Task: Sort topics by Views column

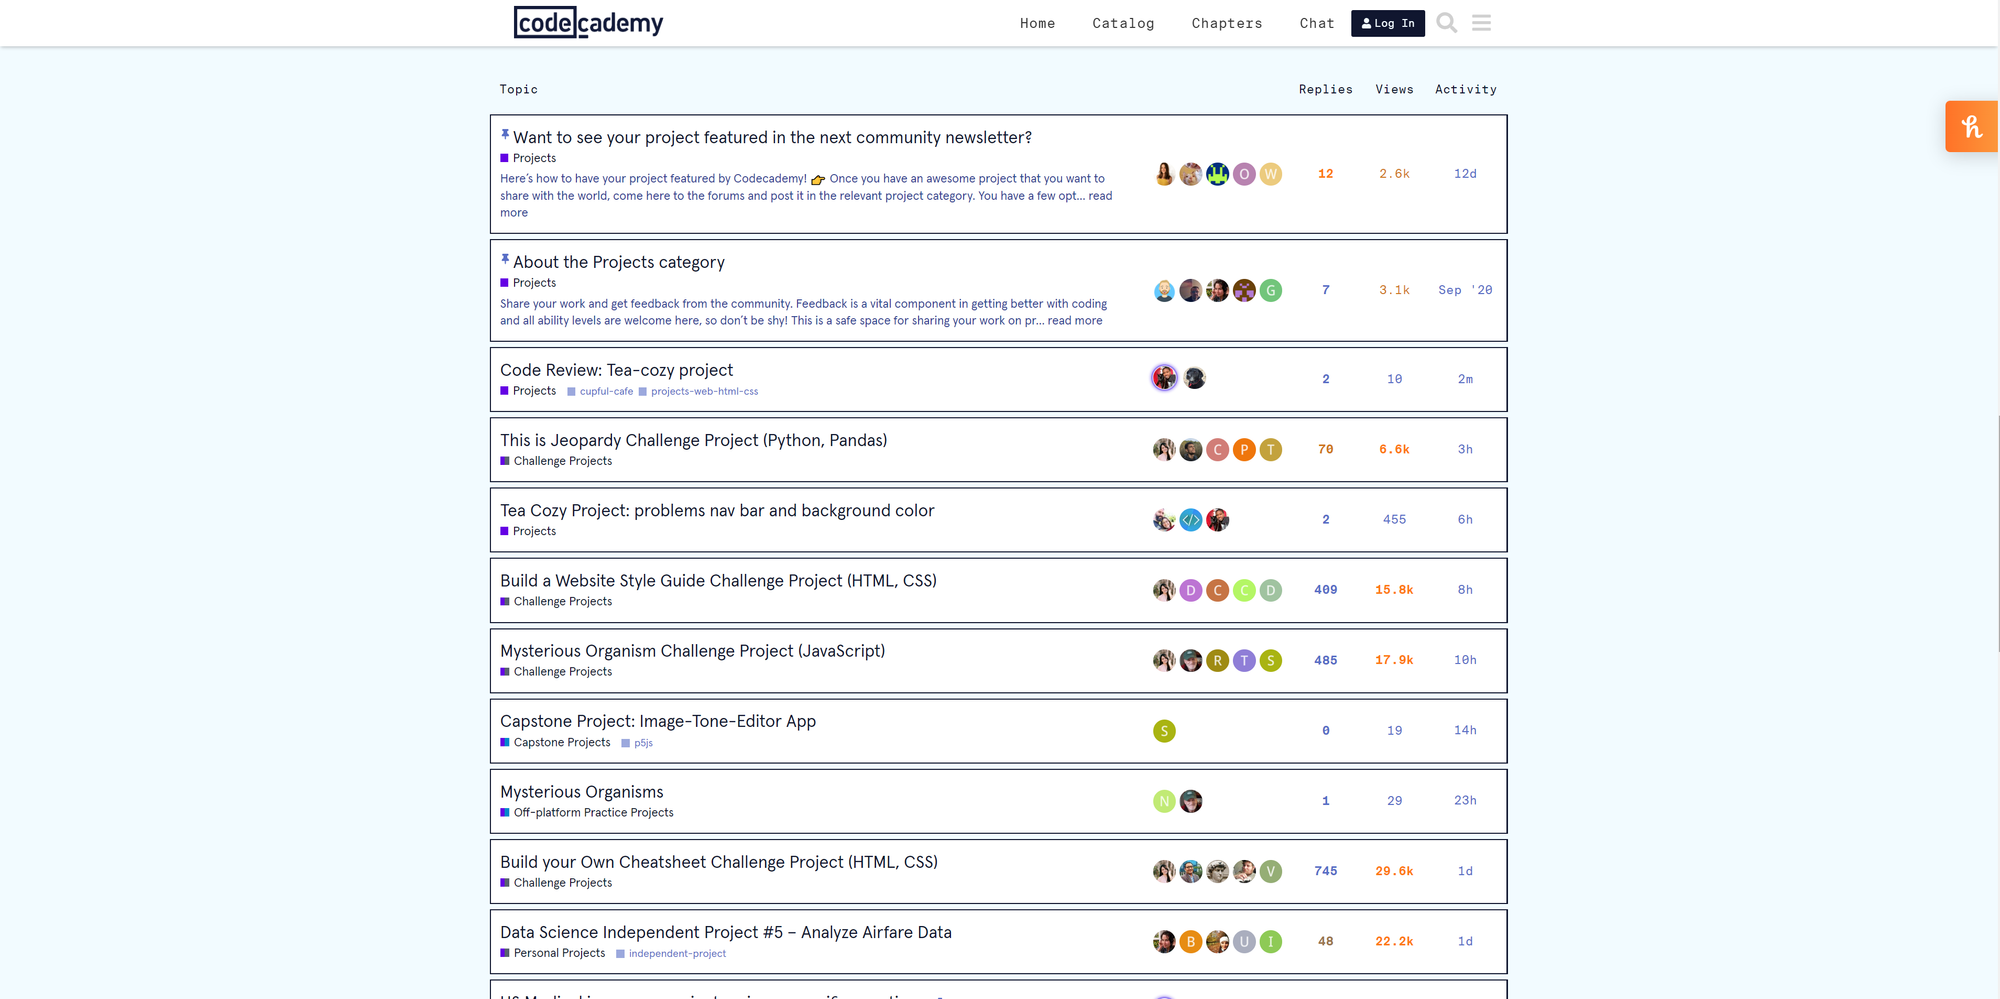Action: [x=1394, y=89]
